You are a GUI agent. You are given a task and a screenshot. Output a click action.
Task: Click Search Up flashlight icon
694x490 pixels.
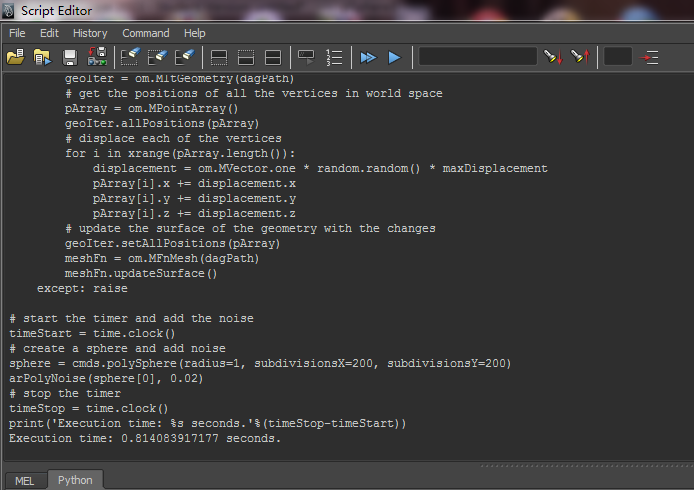coord(580,57)
